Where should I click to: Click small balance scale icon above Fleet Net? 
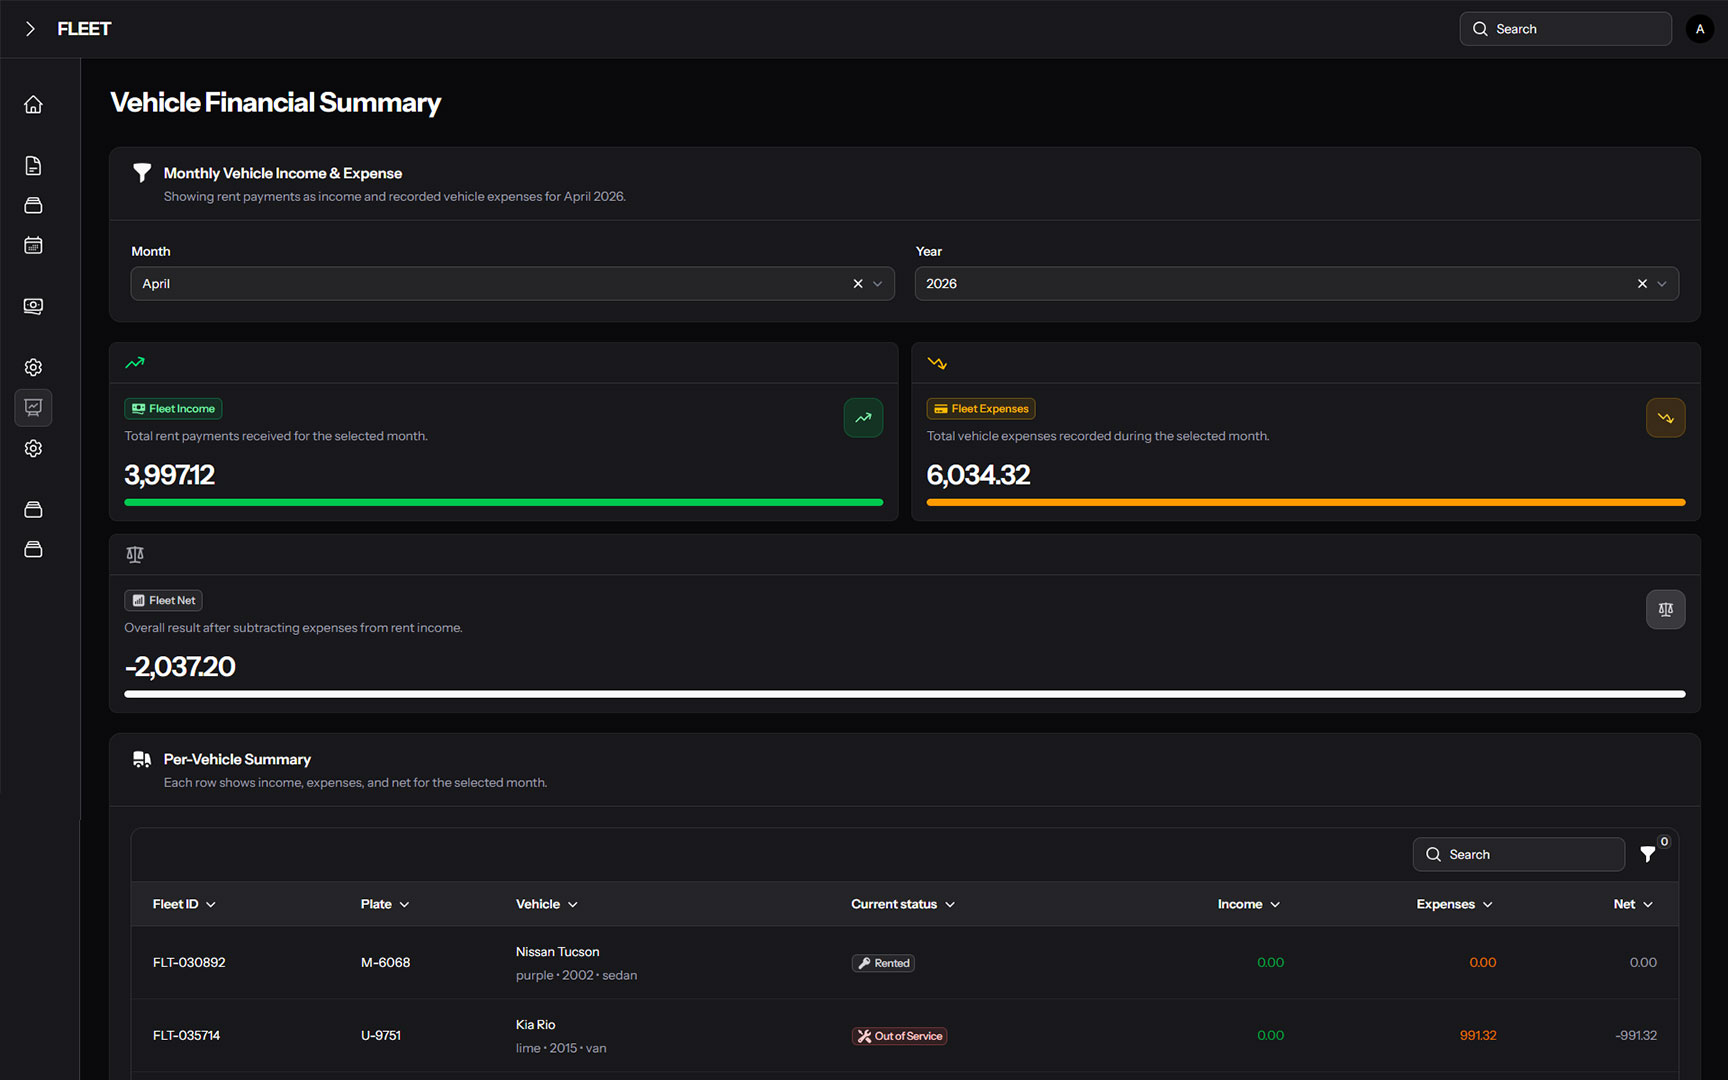(x=135, y=554)
